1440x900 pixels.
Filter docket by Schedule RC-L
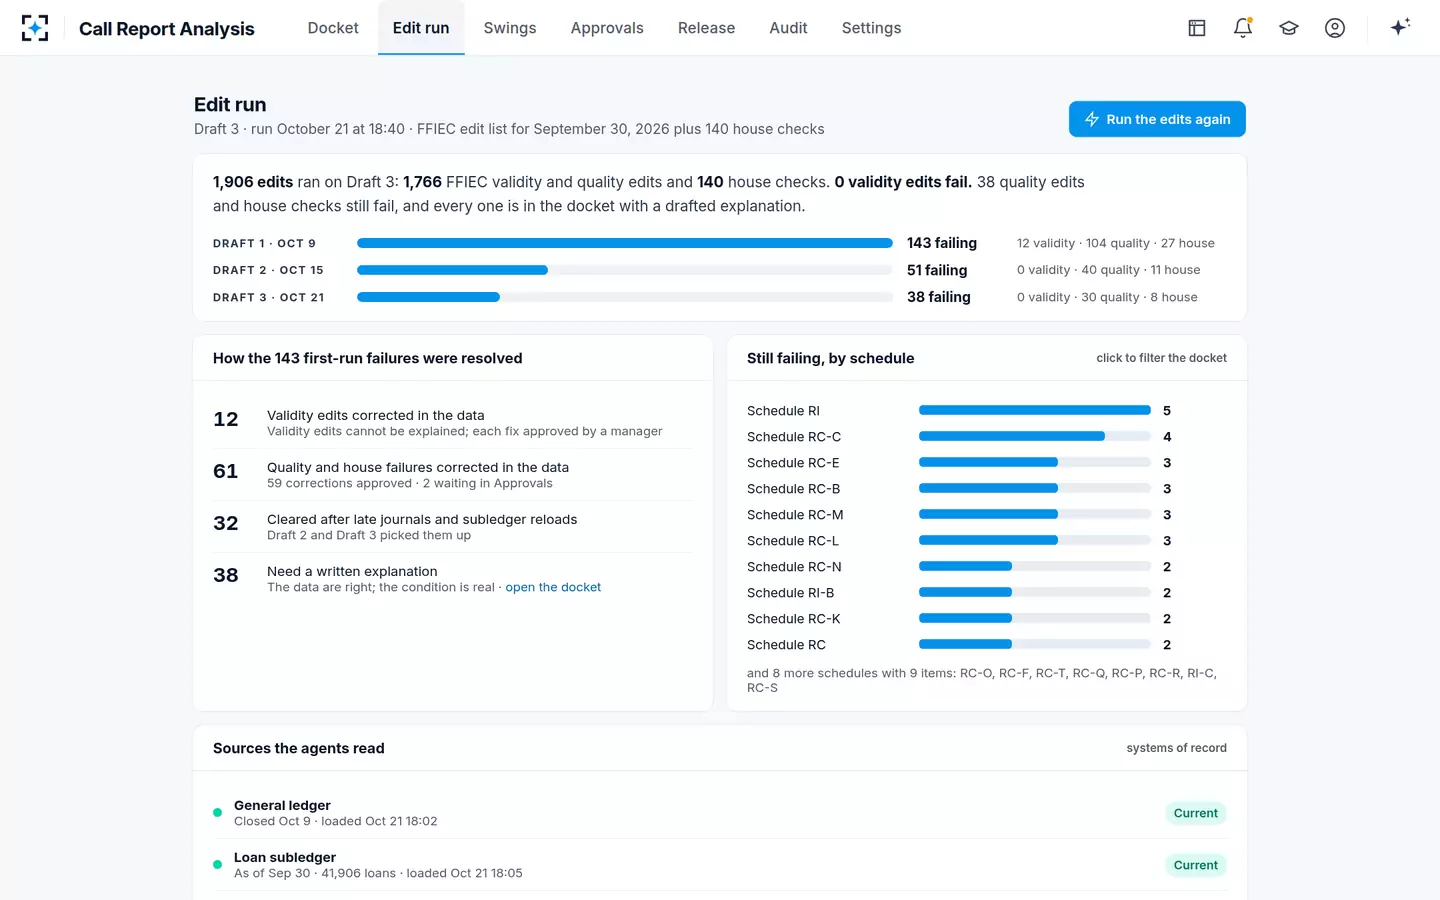point(986,541)
